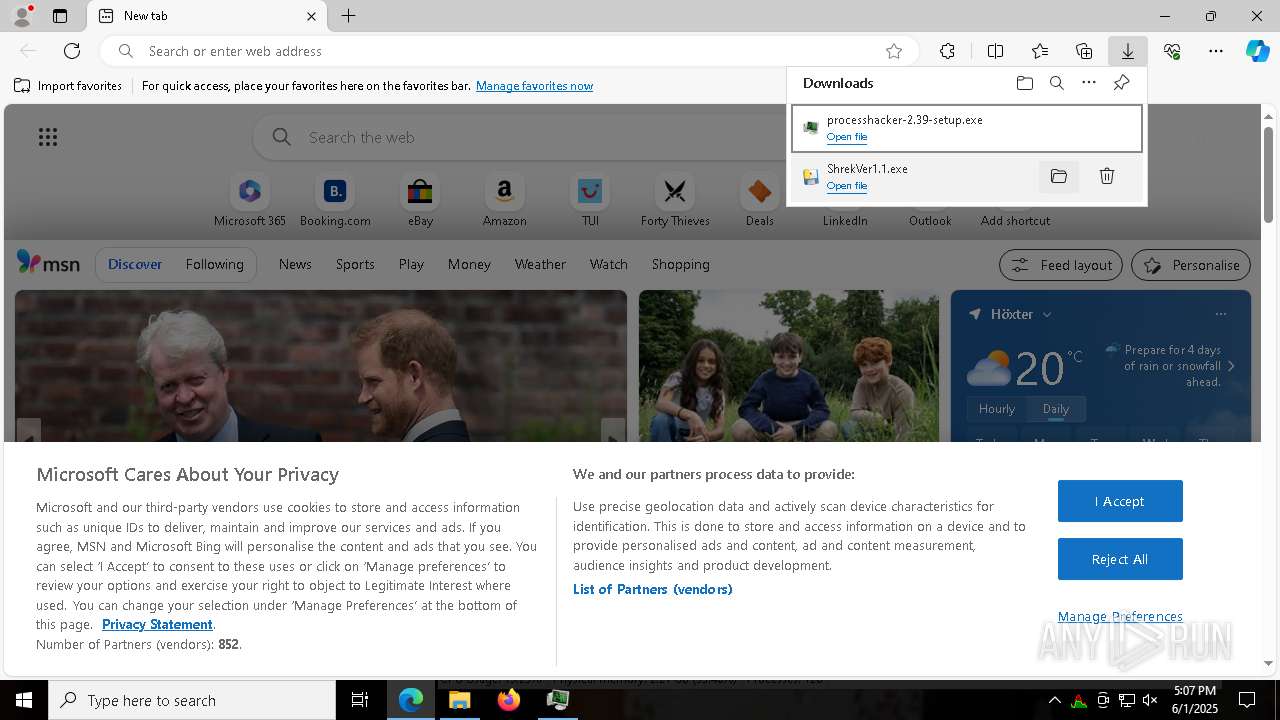Delete ShrekVer1.1.exe download entry
1280x720 pixels.
pyautogui.click(x=1106, y=177)
